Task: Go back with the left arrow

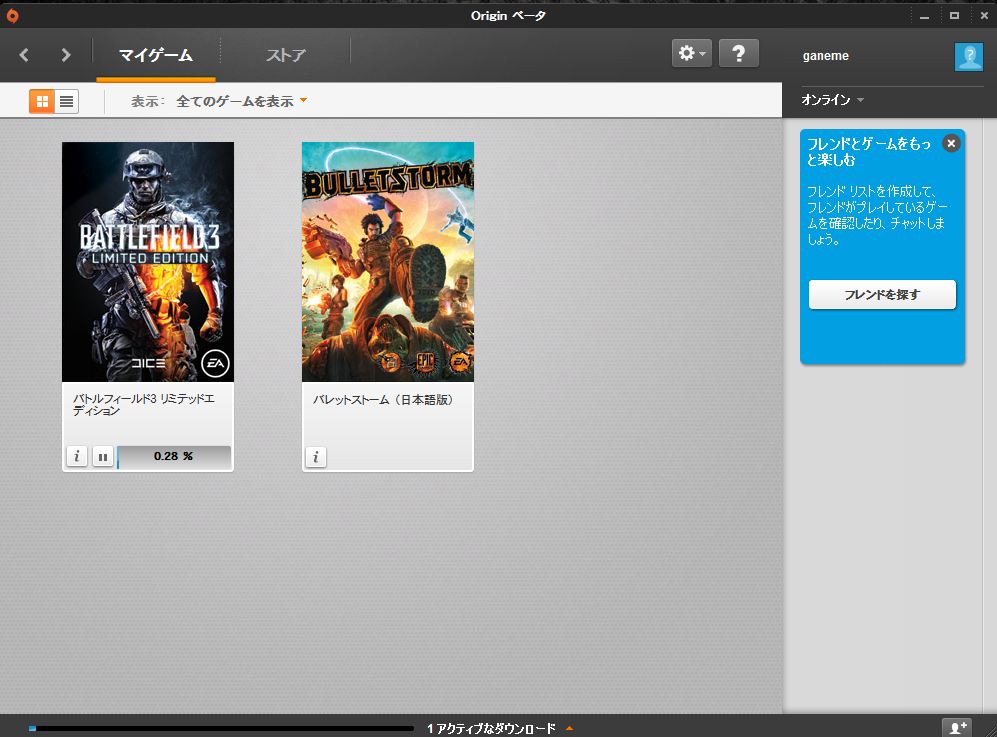Action: coord(24,55)
